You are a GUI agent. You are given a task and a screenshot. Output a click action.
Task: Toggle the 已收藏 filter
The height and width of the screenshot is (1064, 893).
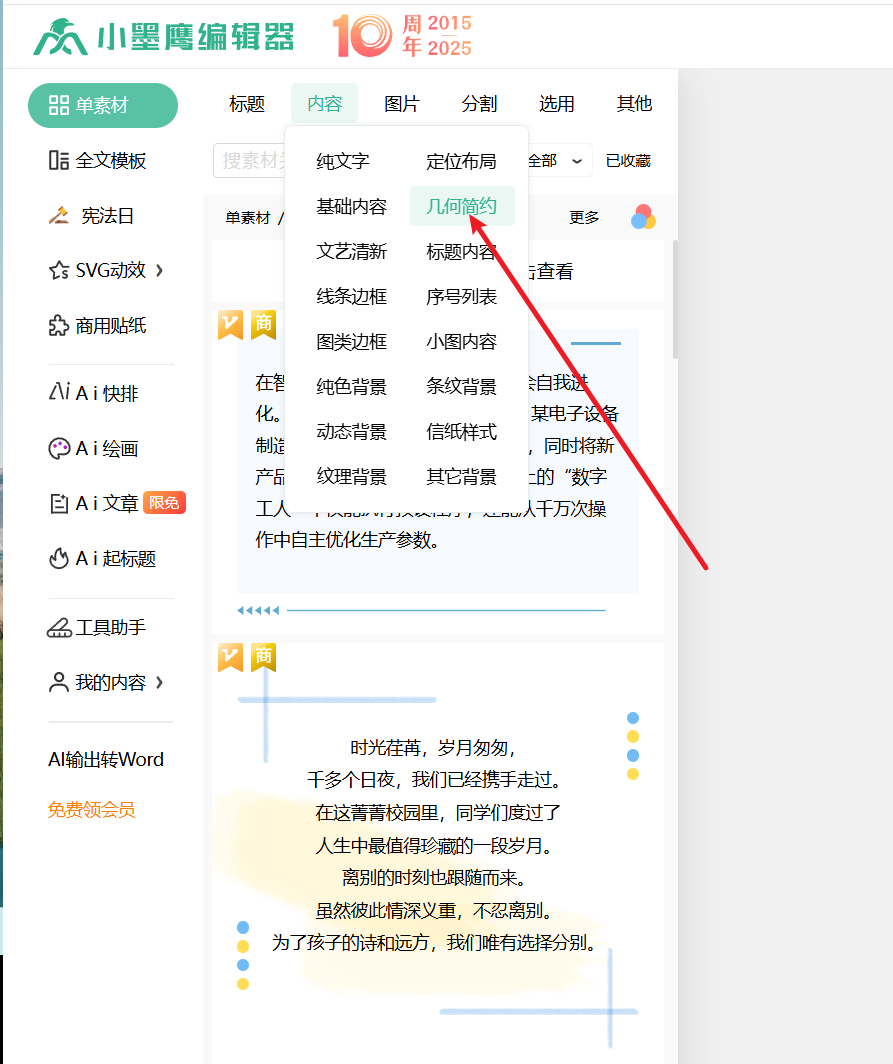pyautogui.click(x=628, y=160)
